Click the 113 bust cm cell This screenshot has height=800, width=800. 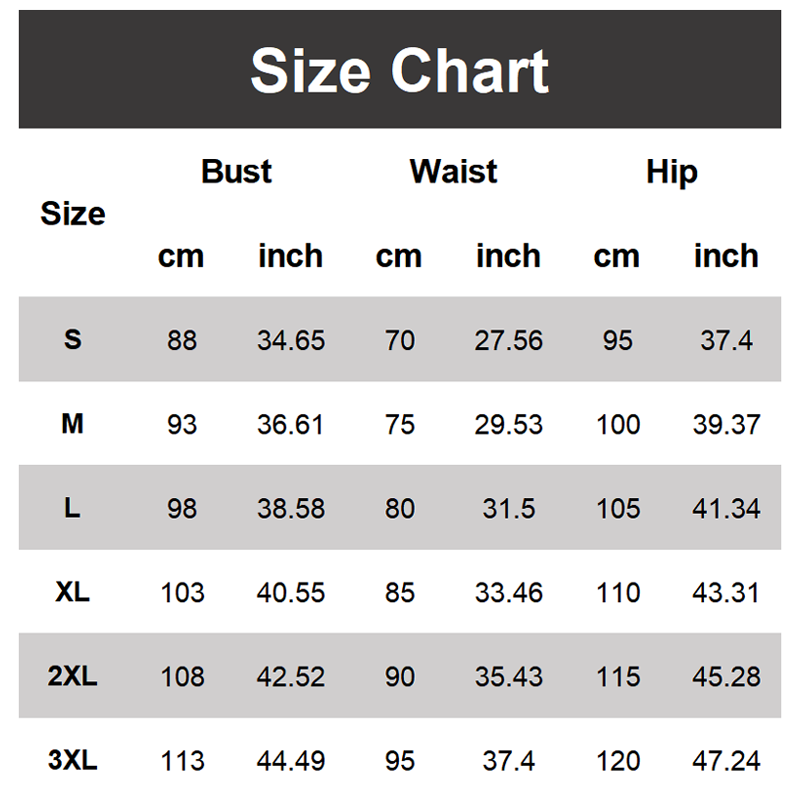[x=183, y=762]
